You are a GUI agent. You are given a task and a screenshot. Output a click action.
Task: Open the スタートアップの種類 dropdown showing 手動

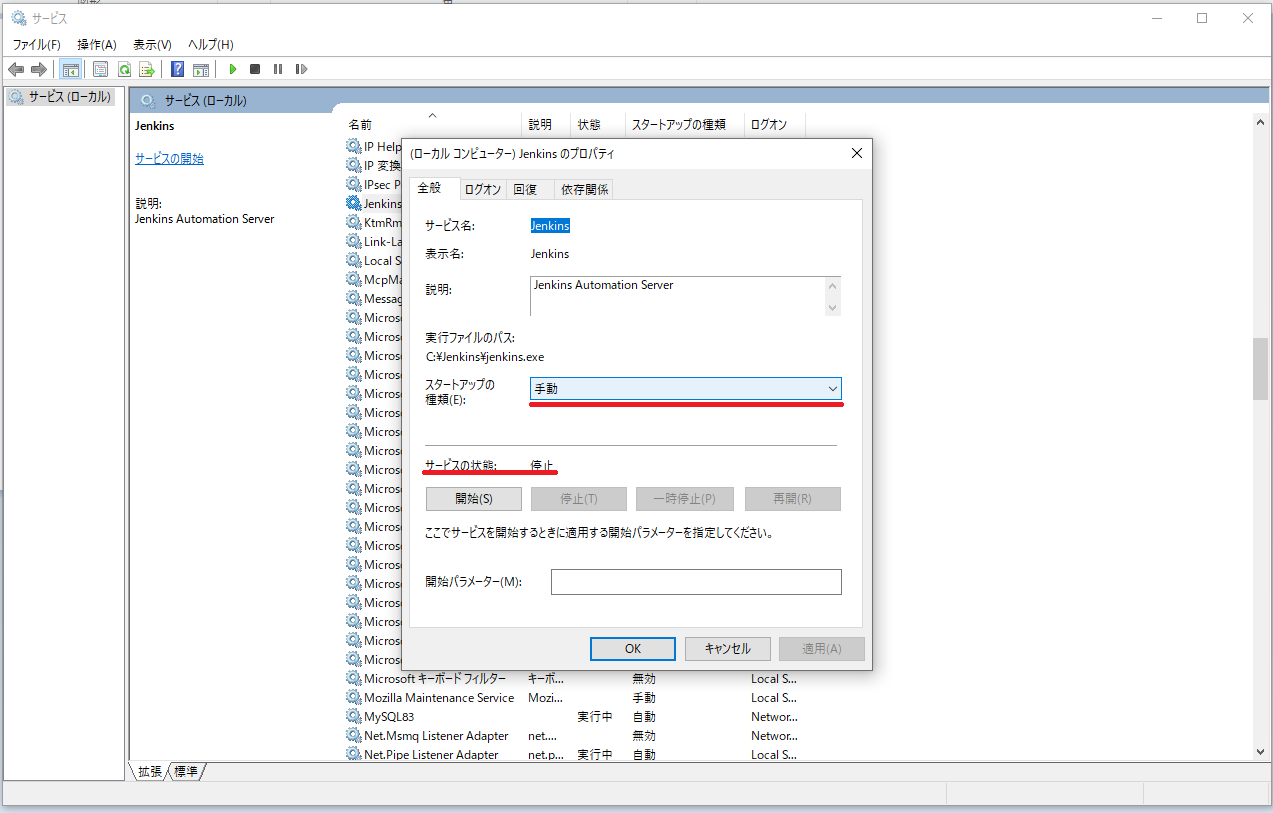[686, 388]
